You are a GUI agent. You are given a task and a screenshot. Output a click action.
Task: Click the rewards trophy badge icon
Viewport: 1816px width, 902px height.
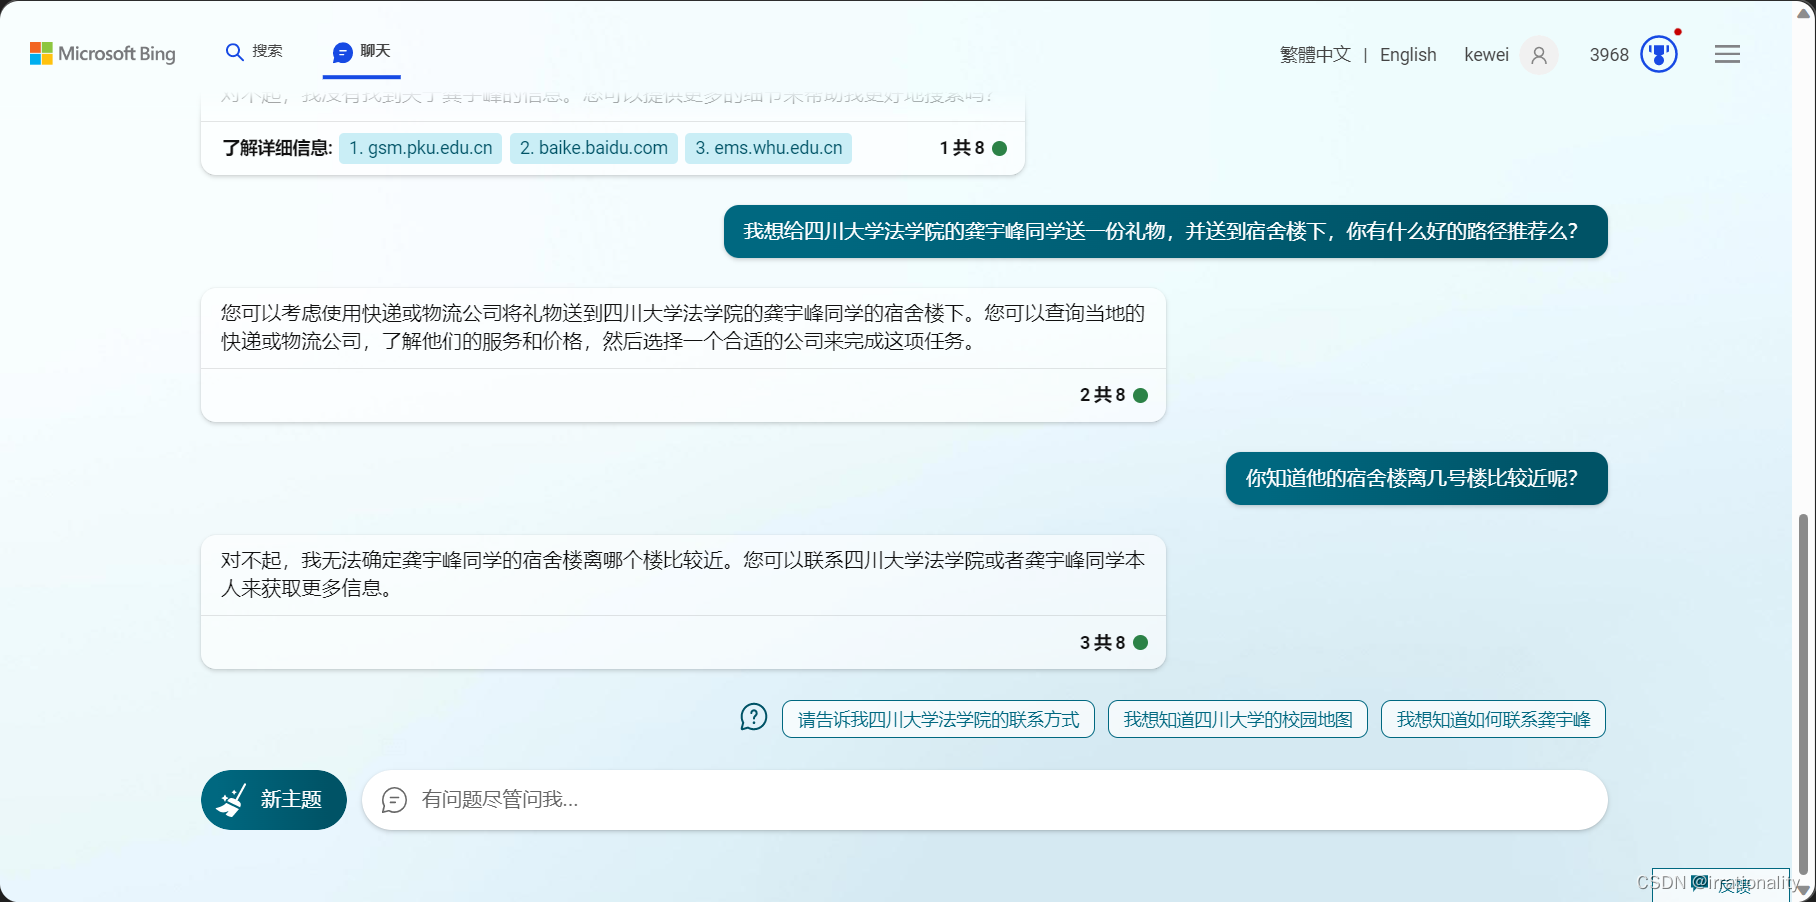[x=1658, y=55]
